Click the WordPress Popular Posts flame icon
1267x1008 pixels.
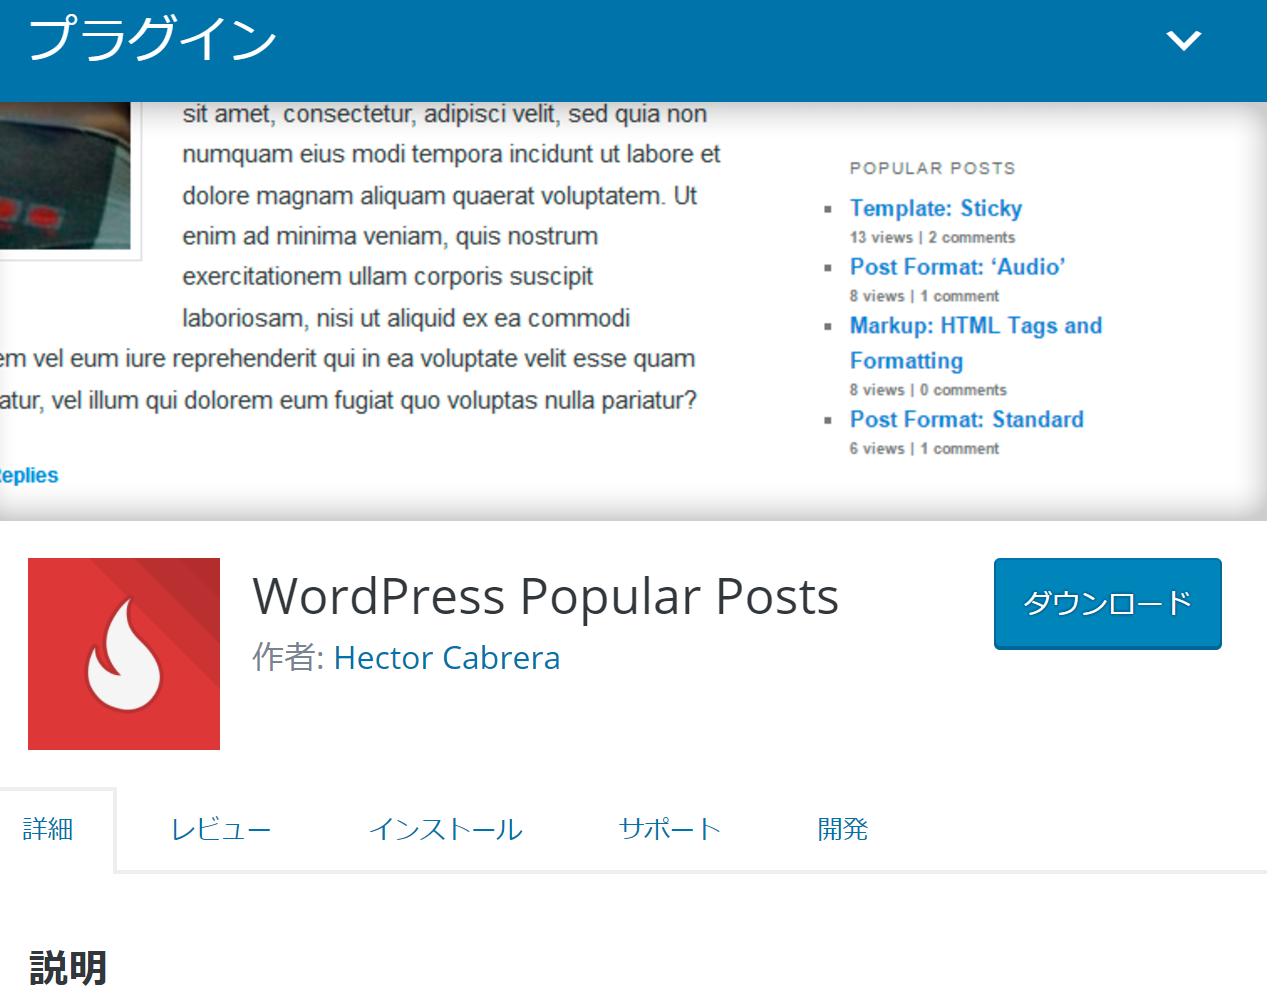tap(124, 654)
